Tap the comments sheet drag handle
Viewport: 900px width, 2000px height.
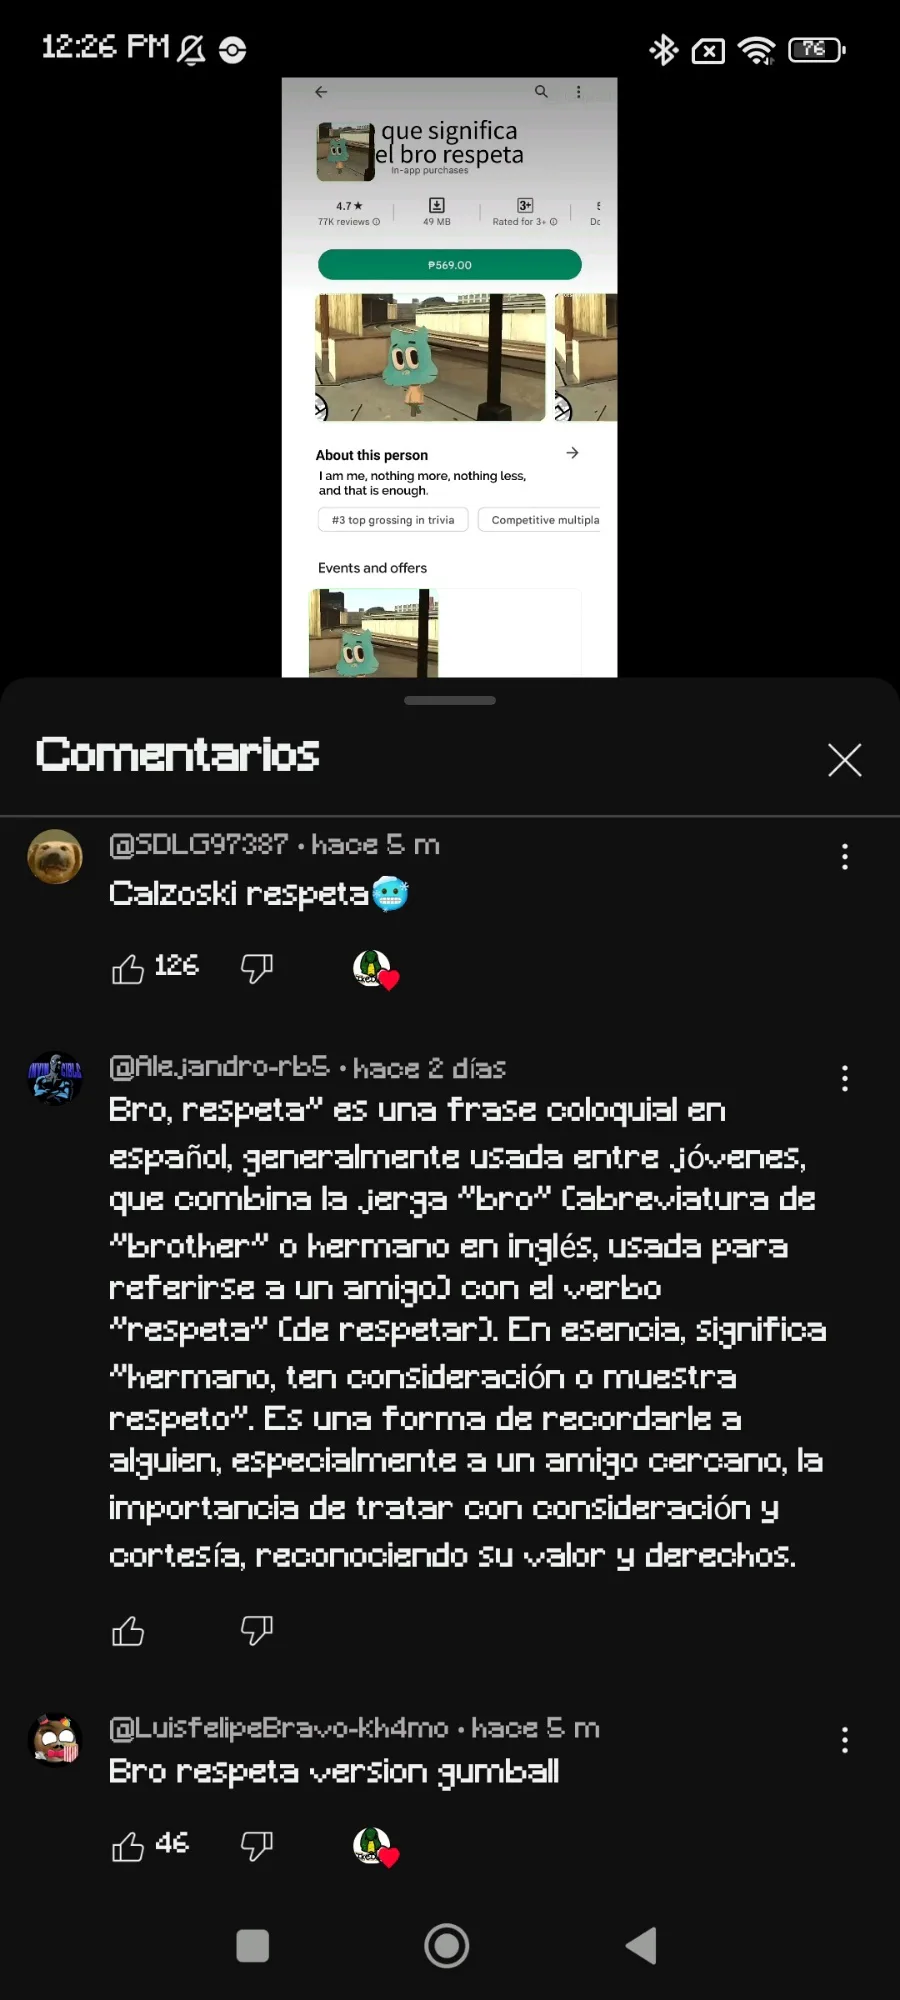[x=450, y=700]
